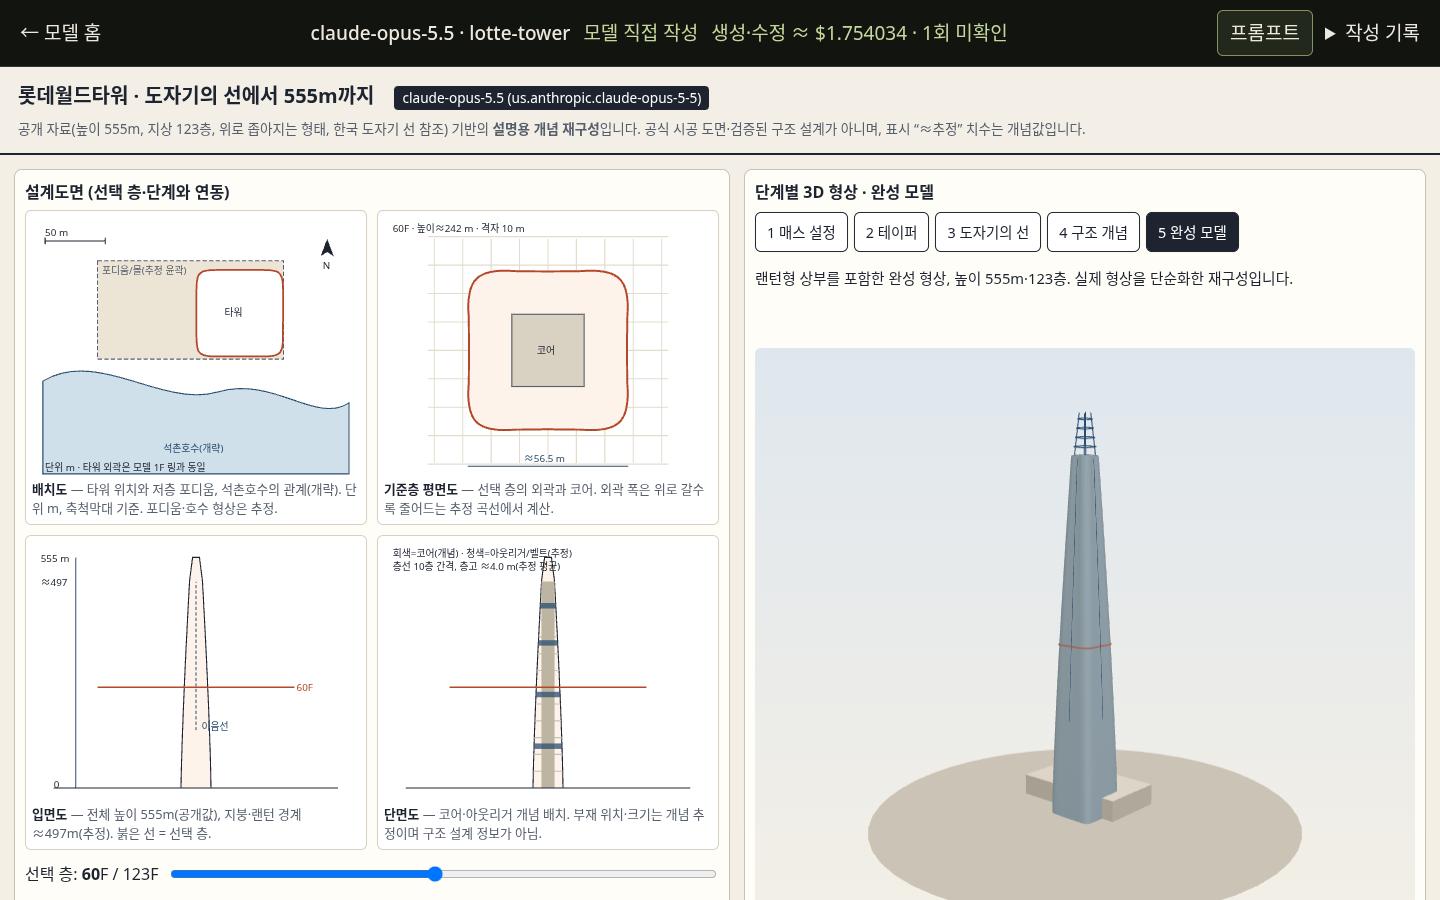
Task: Open the 프롬프트 button
Action: [1264, 33]
